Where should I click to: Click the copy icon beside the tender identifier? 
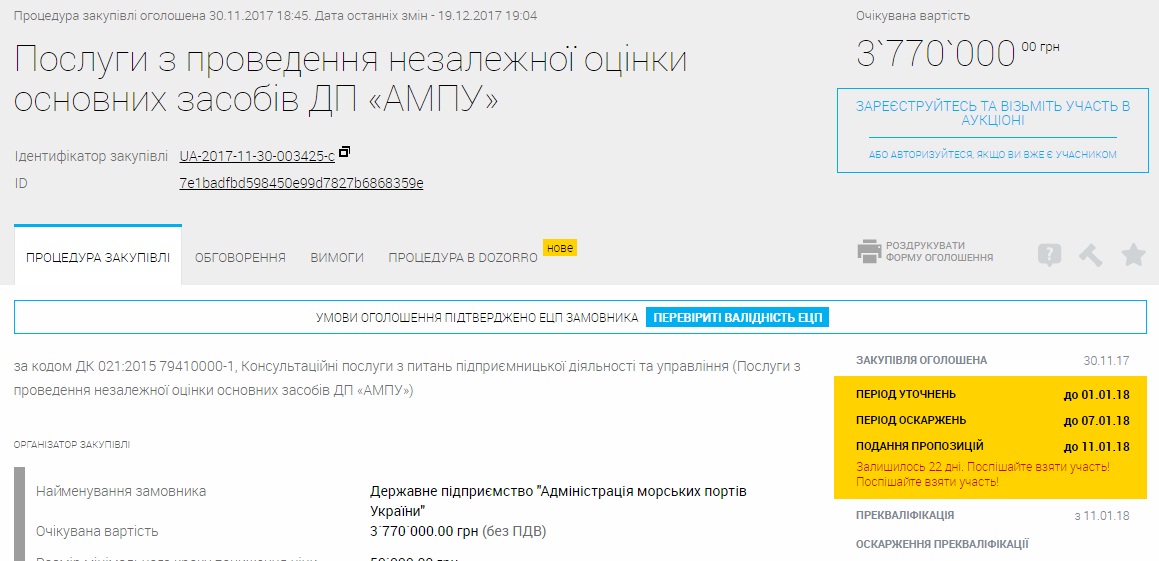coord(345,153)
